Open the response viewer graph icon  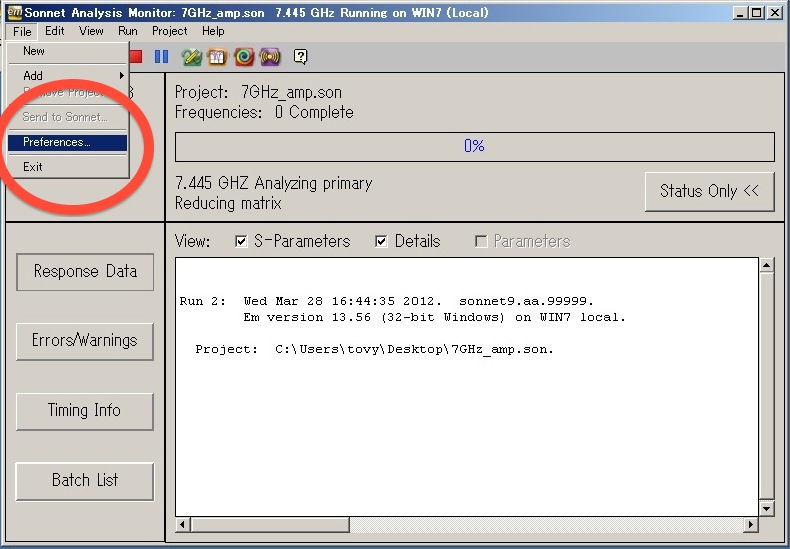coord(217,57)
